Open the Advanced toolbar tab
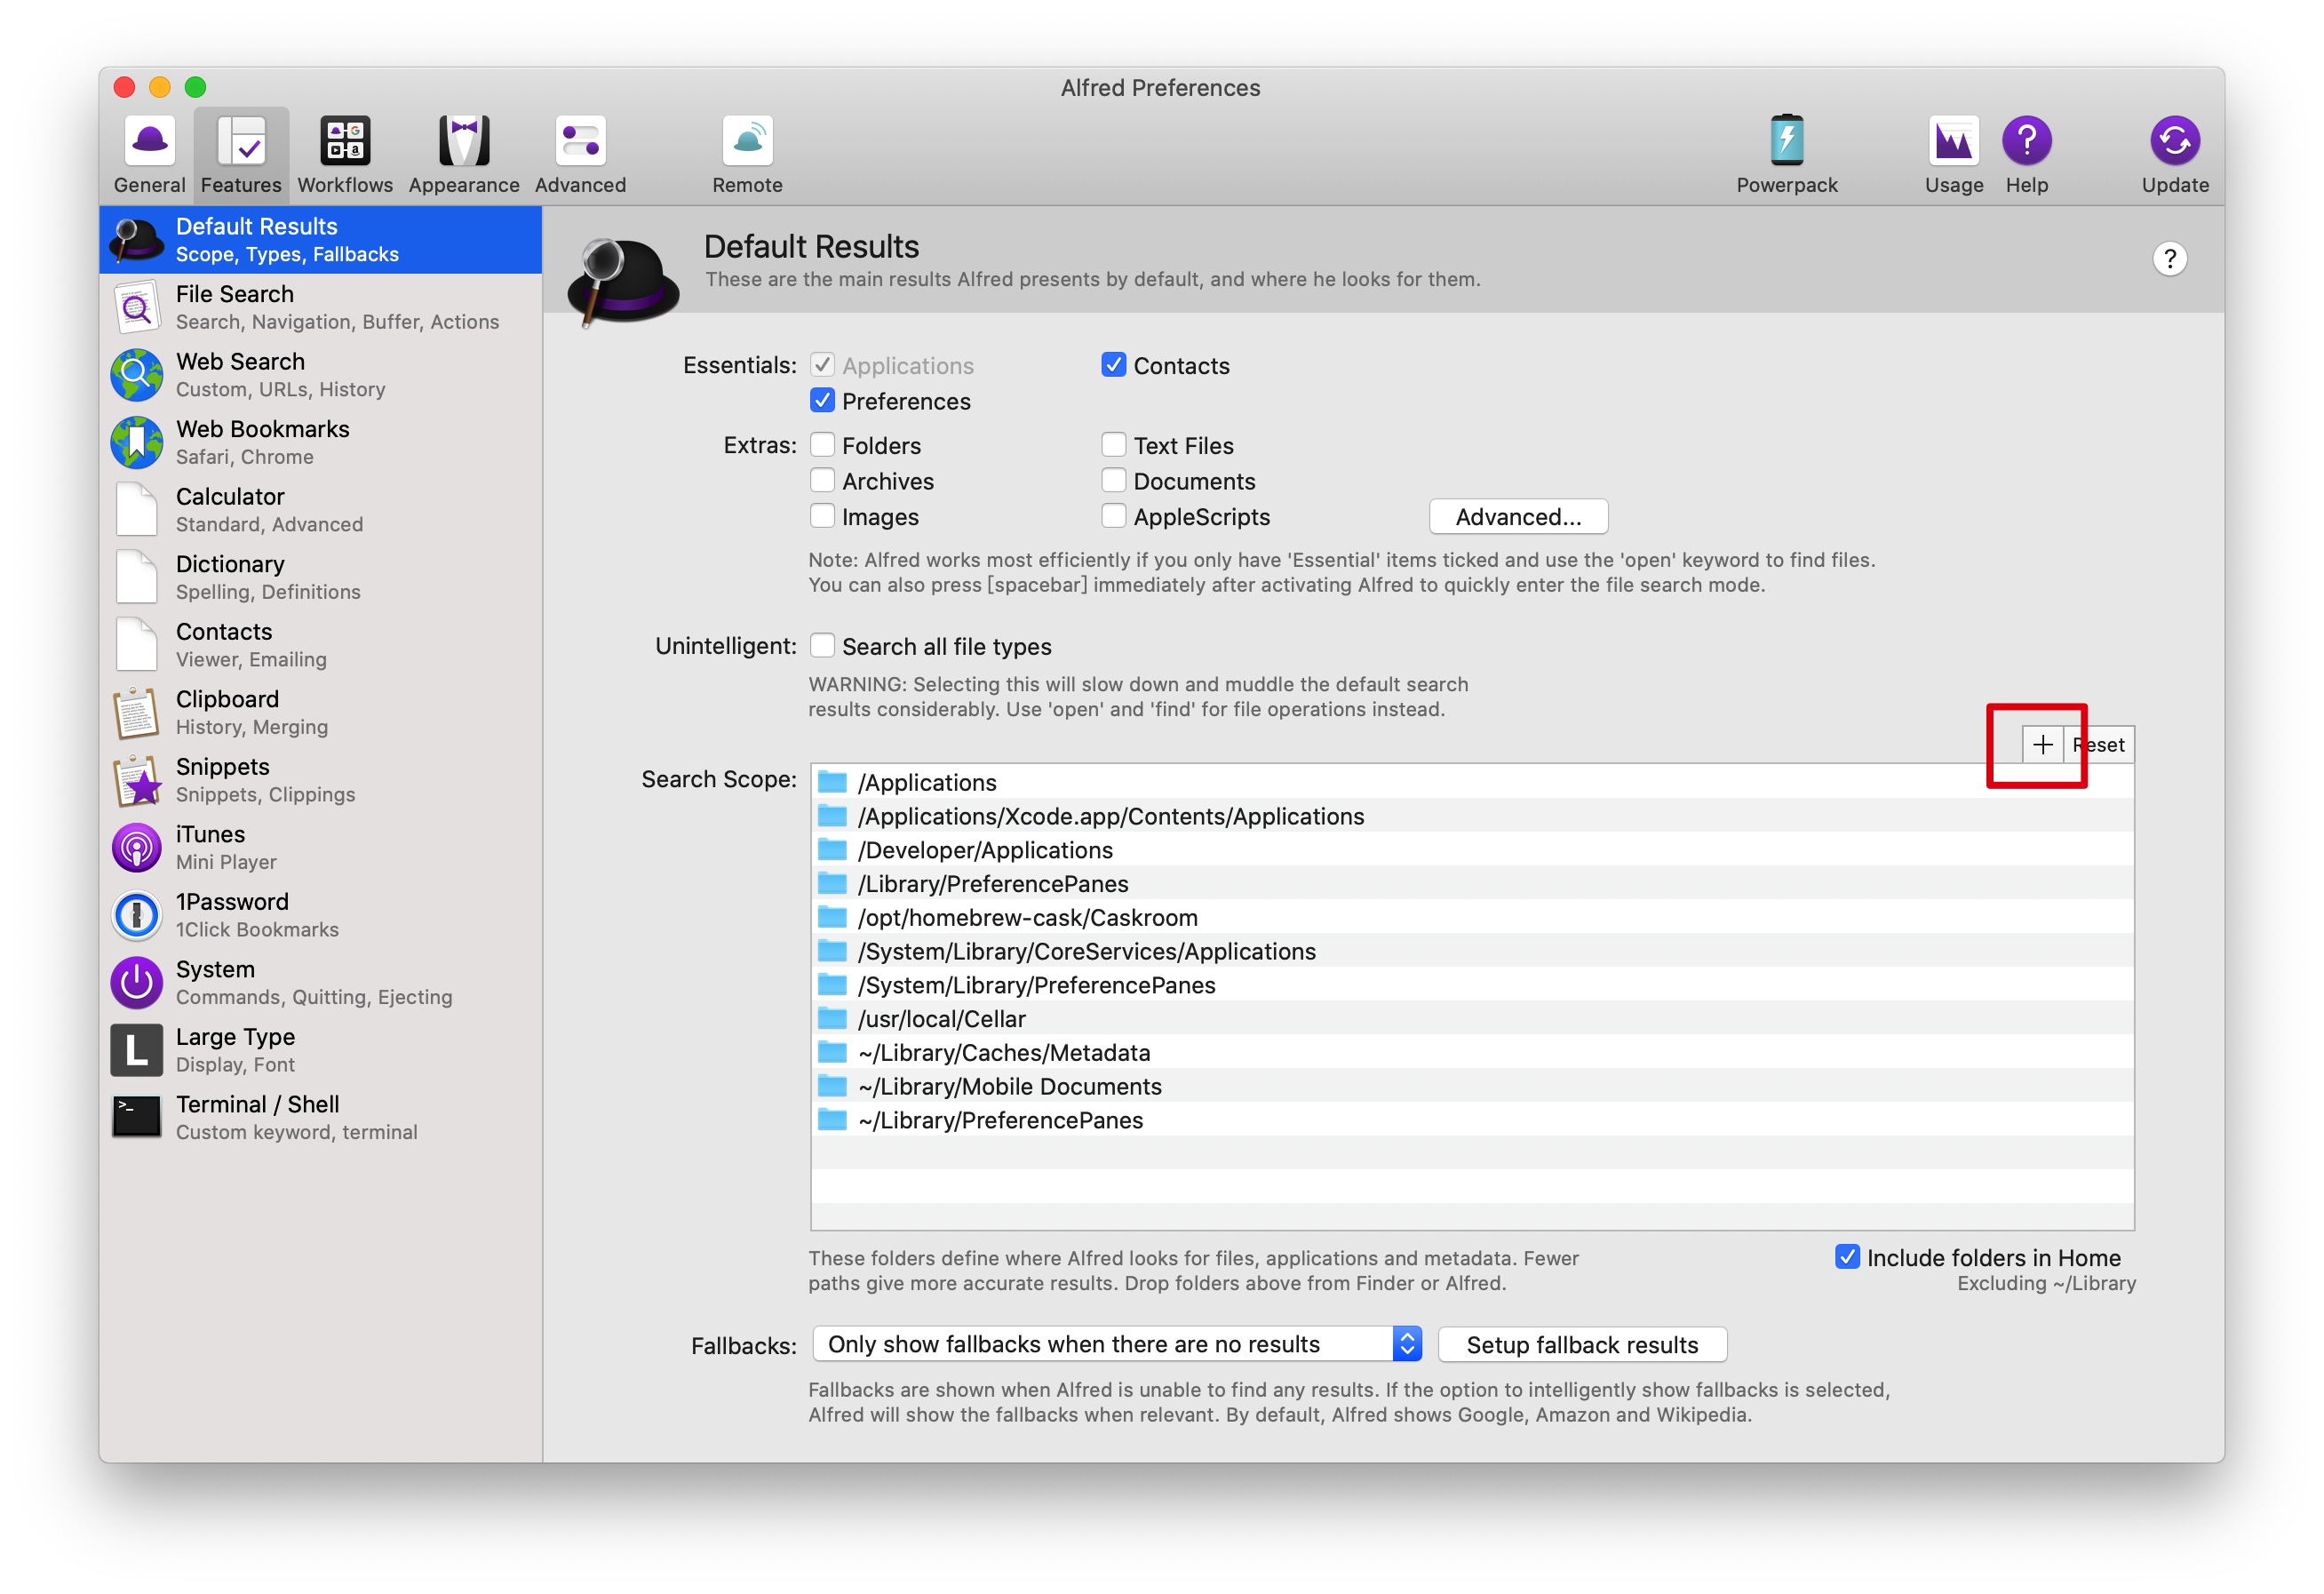This screenshot has height=1594, width=2324. tap(580, 154)
